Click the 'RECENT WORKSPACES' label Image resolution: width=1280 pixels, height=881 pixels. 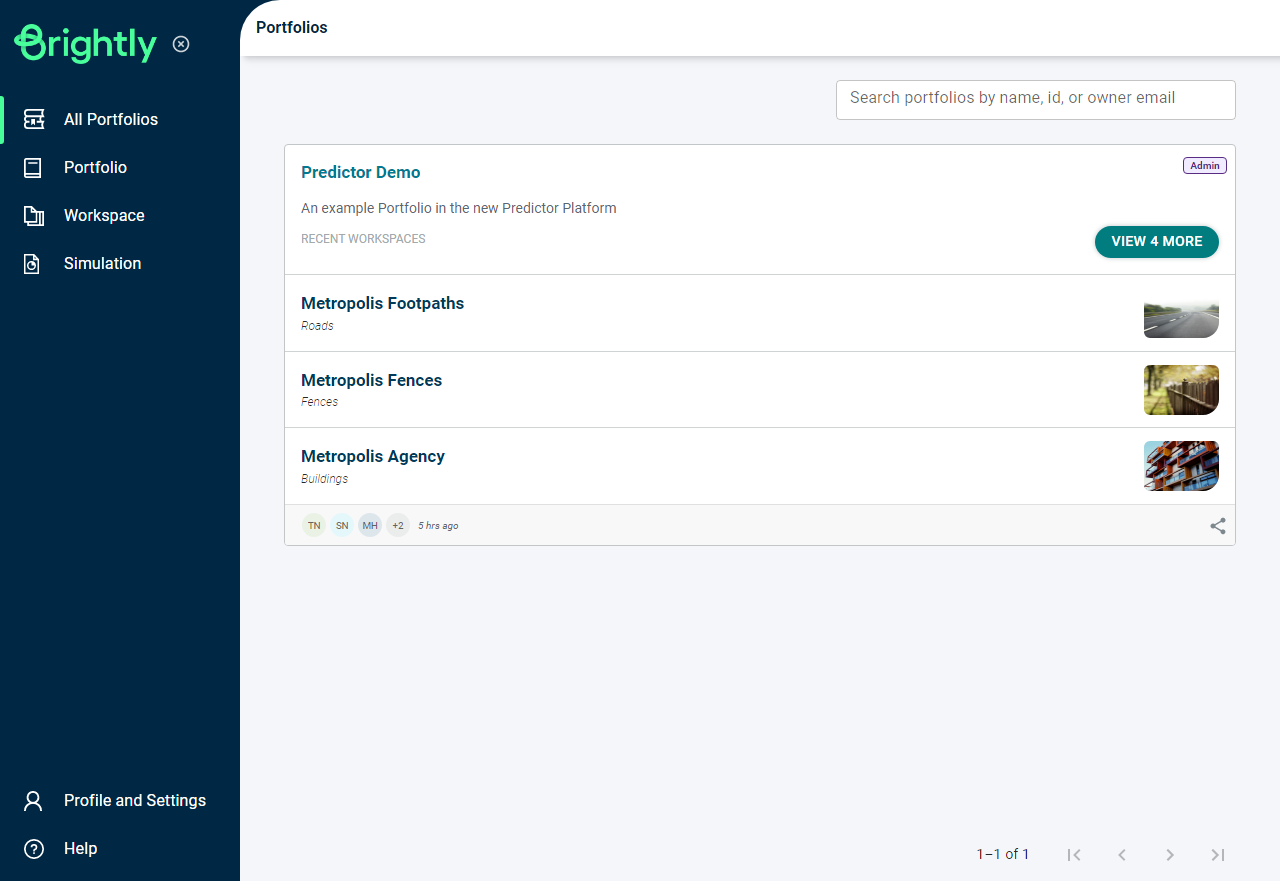[x=363, y=239]
